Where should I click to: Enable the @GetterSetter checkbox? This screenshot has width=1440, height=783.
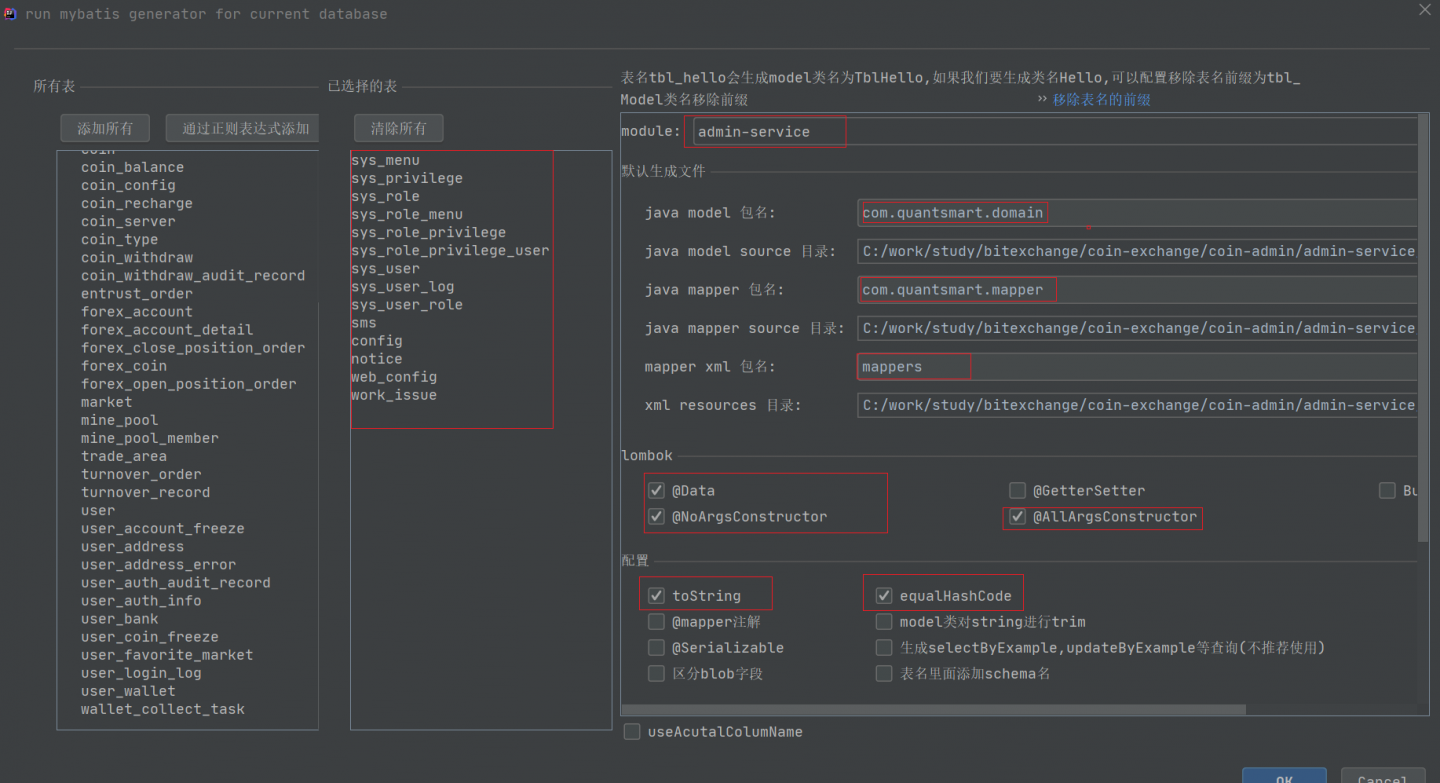coord(1017,491)
